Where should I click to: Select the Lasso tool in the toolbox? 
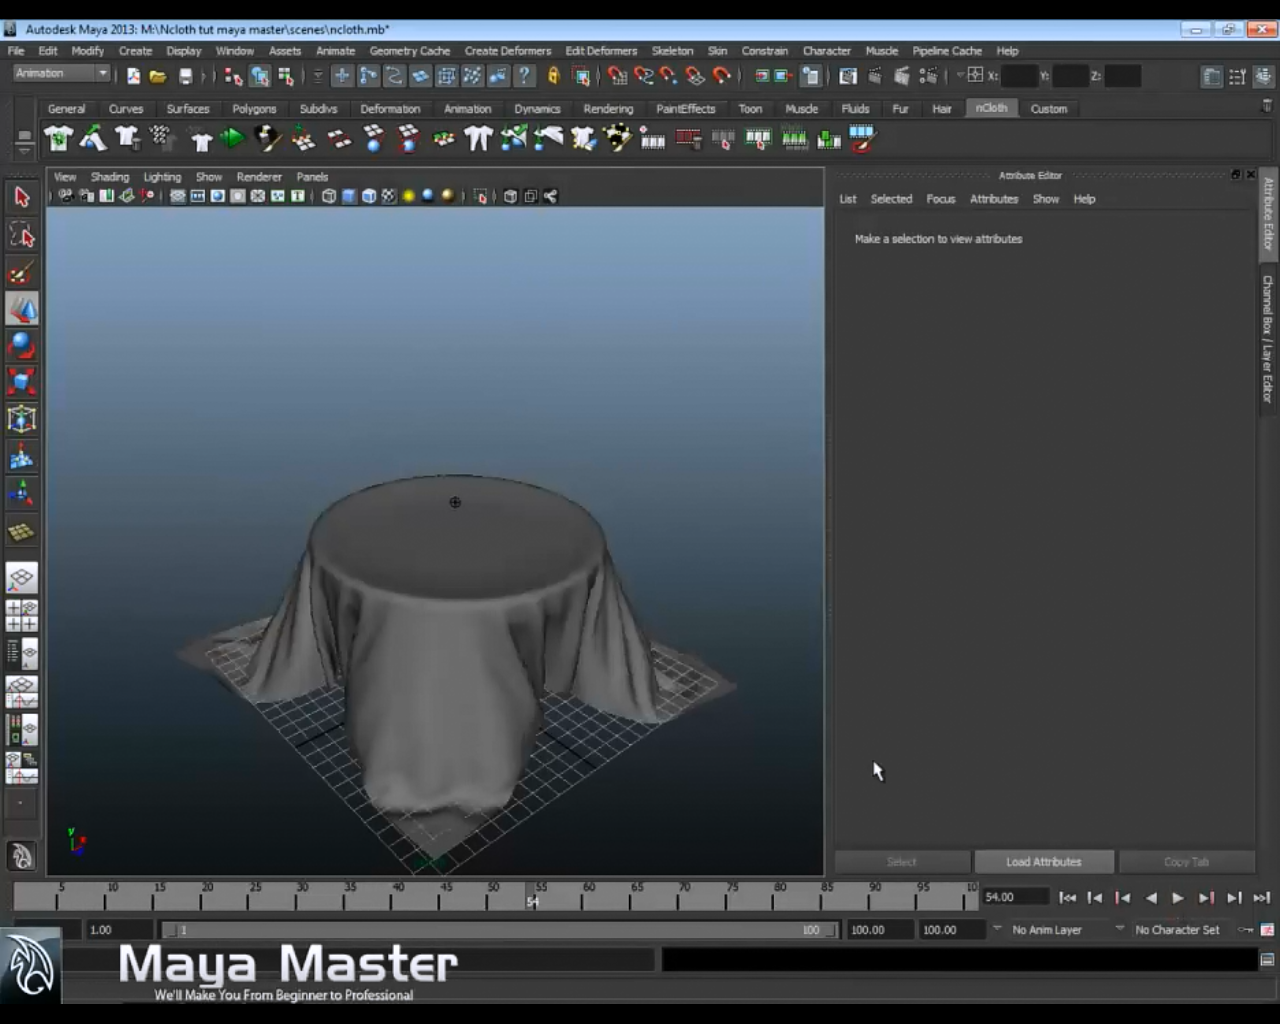point(22,235)
